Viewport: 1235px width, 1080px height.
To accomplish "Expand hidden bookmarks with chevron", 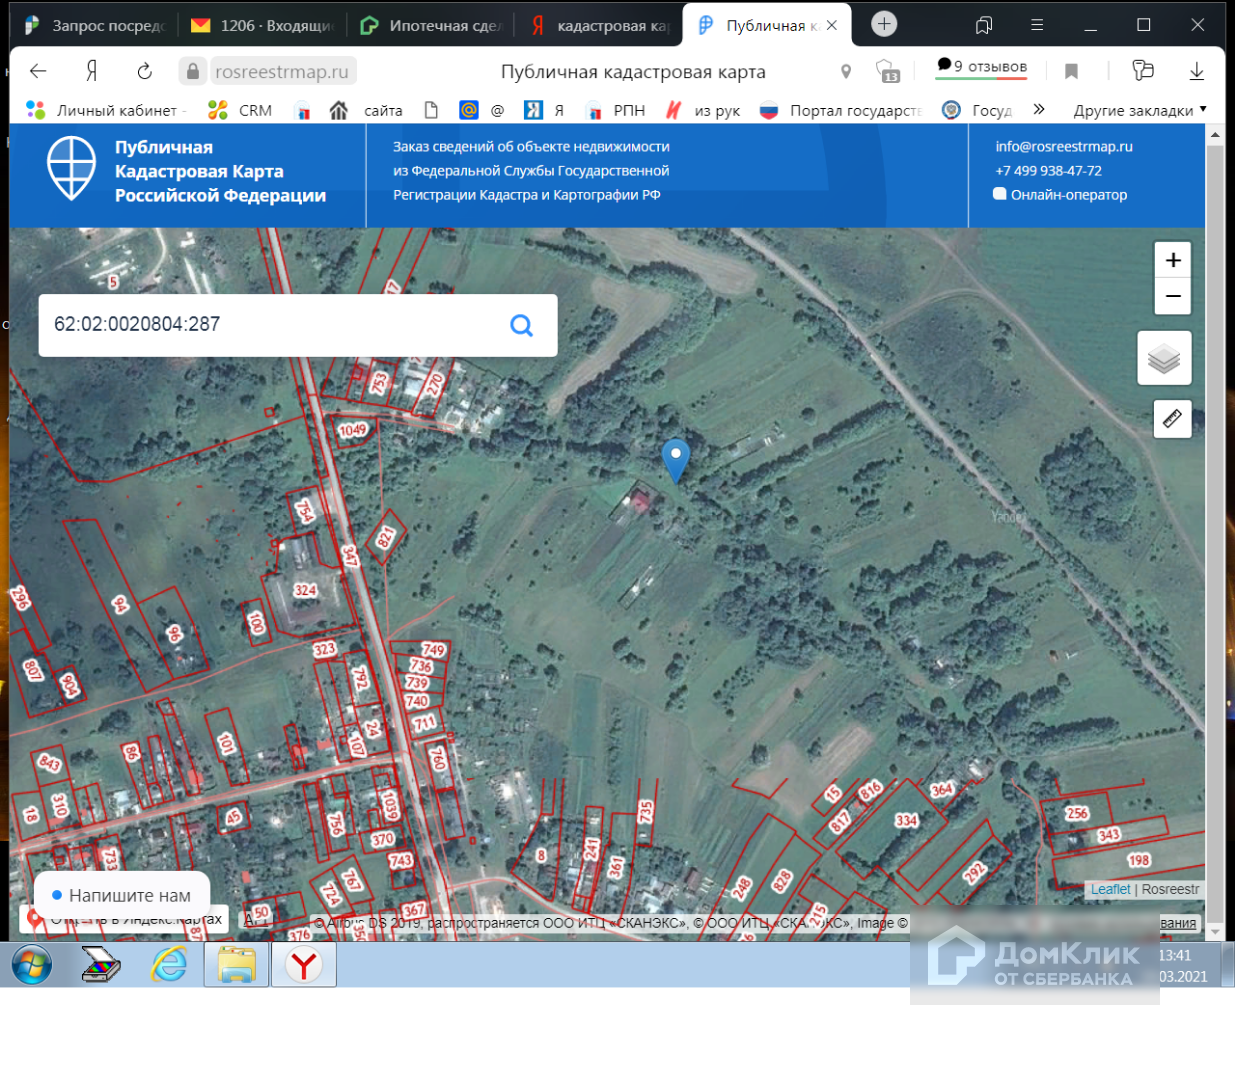I will (1039, 109).
